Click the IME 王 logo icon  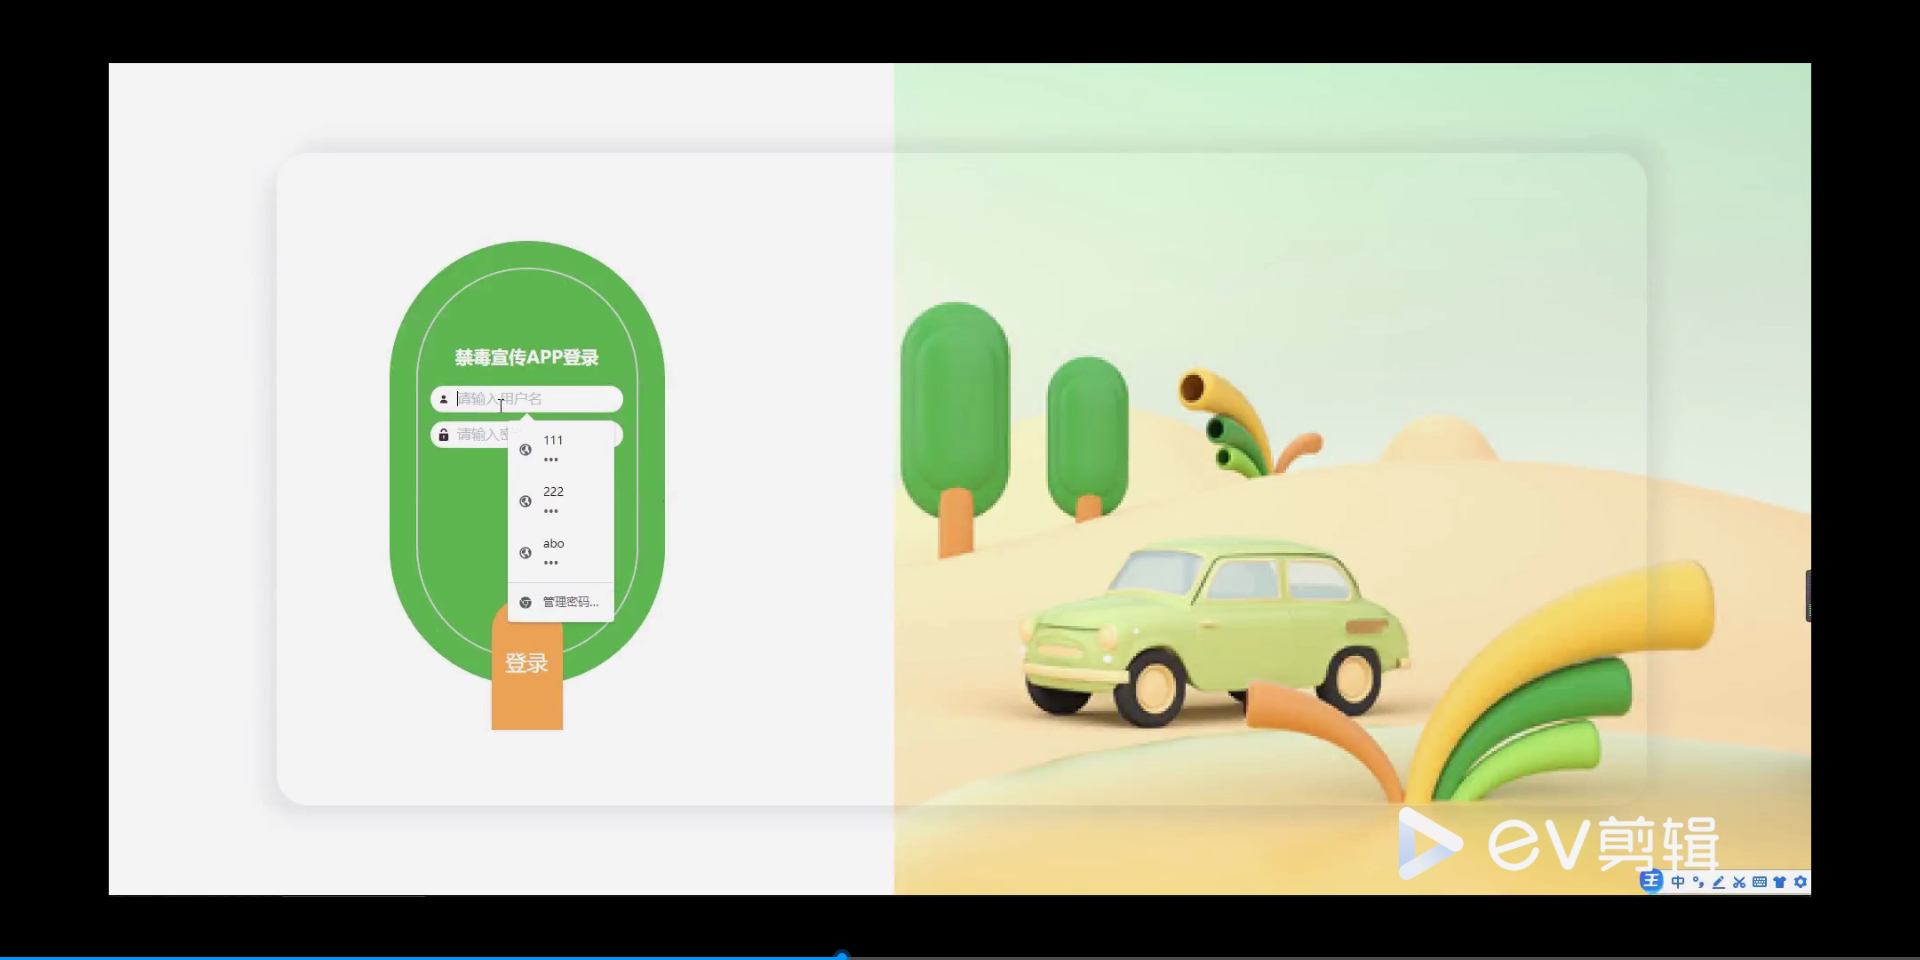[1651, 881]
